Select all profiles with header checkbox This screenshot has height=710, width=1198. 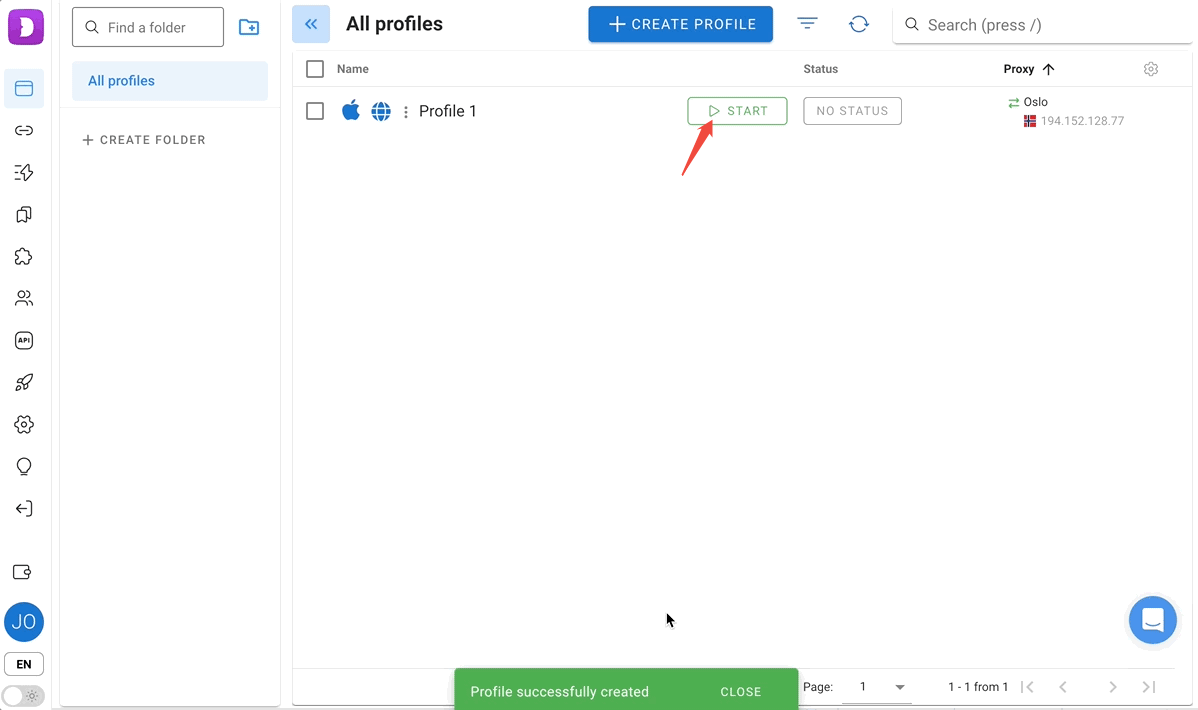(315, 69)
